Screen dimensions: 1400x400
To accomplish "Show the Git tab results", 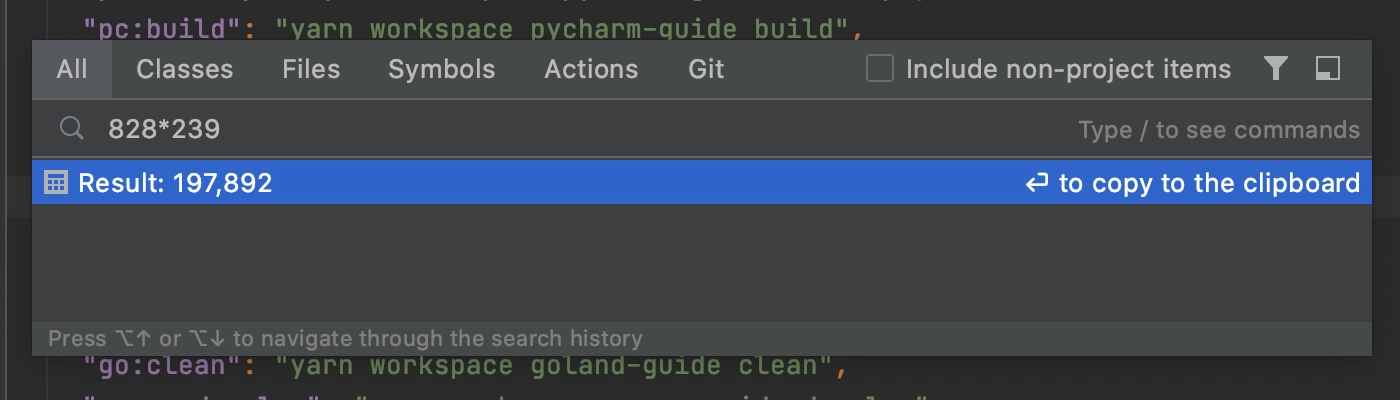I will click(x=706, y=69).
